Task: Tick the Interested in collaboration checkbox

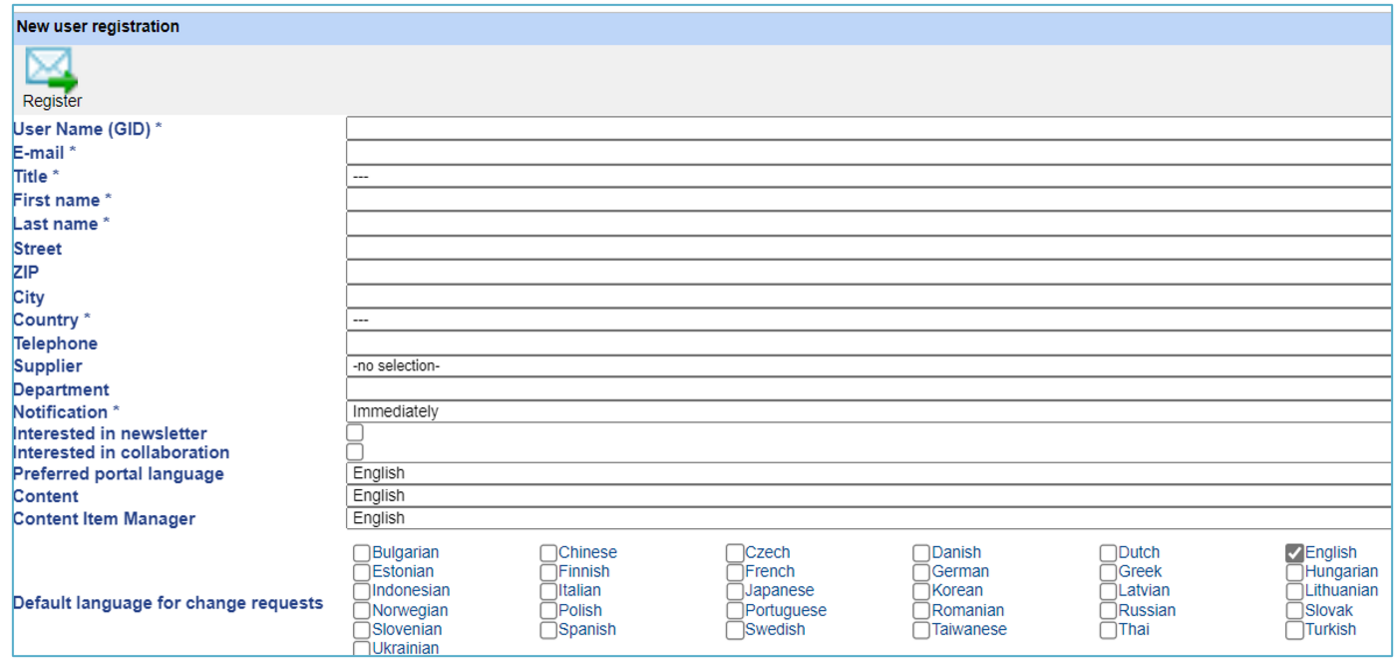Action: coord(355,452)
